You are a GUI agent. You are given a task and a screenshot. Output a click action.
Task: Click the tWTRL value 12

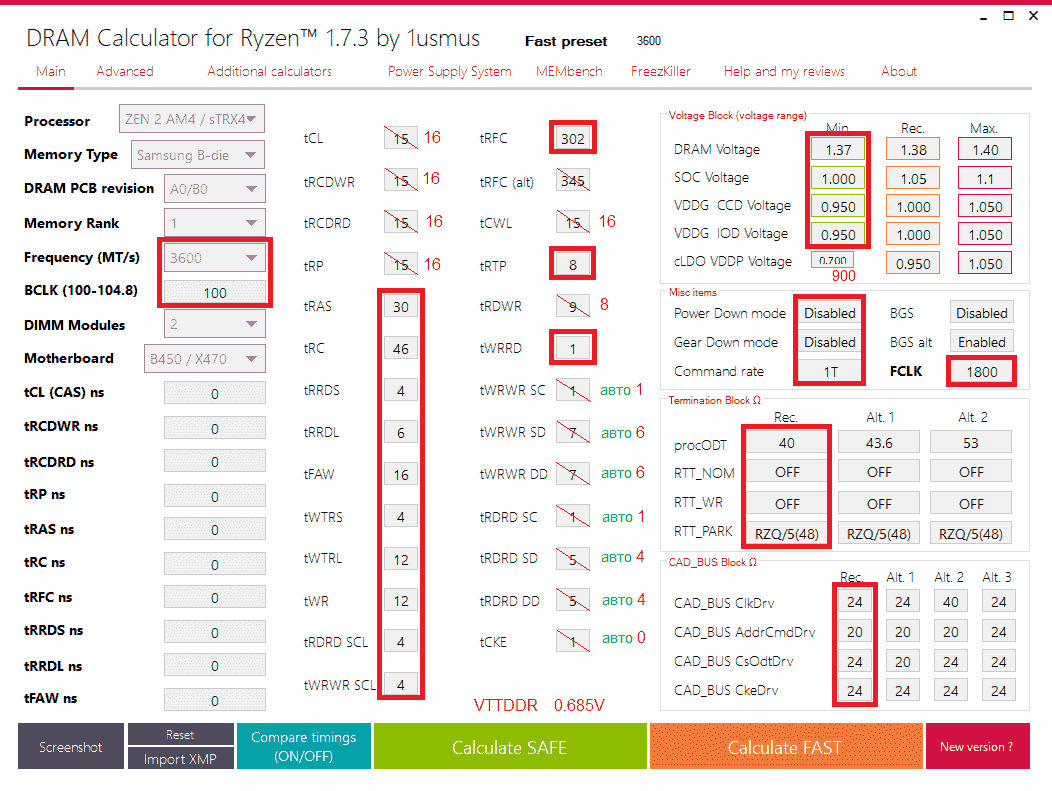(401, 559)
